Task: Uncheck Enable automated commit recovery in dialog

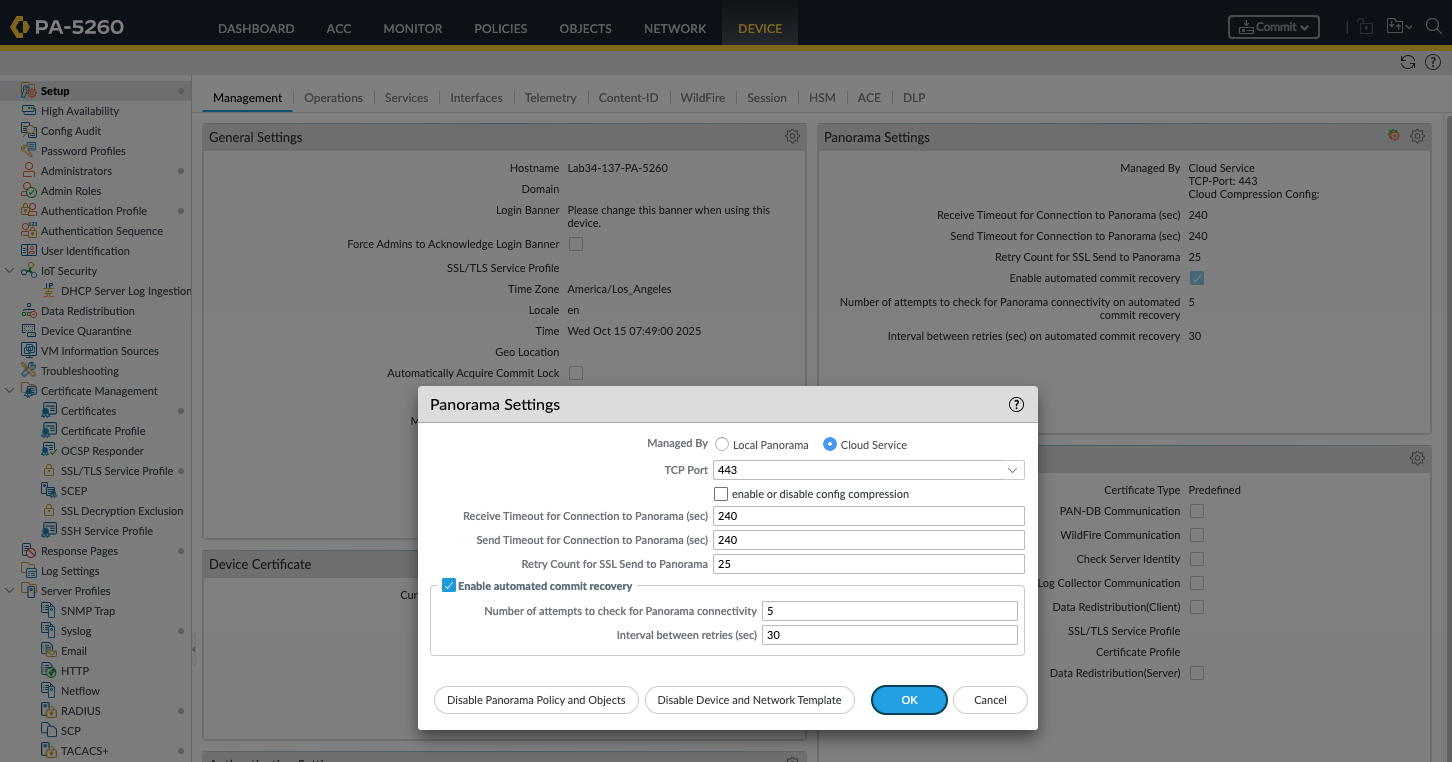Action: [449, 586]
